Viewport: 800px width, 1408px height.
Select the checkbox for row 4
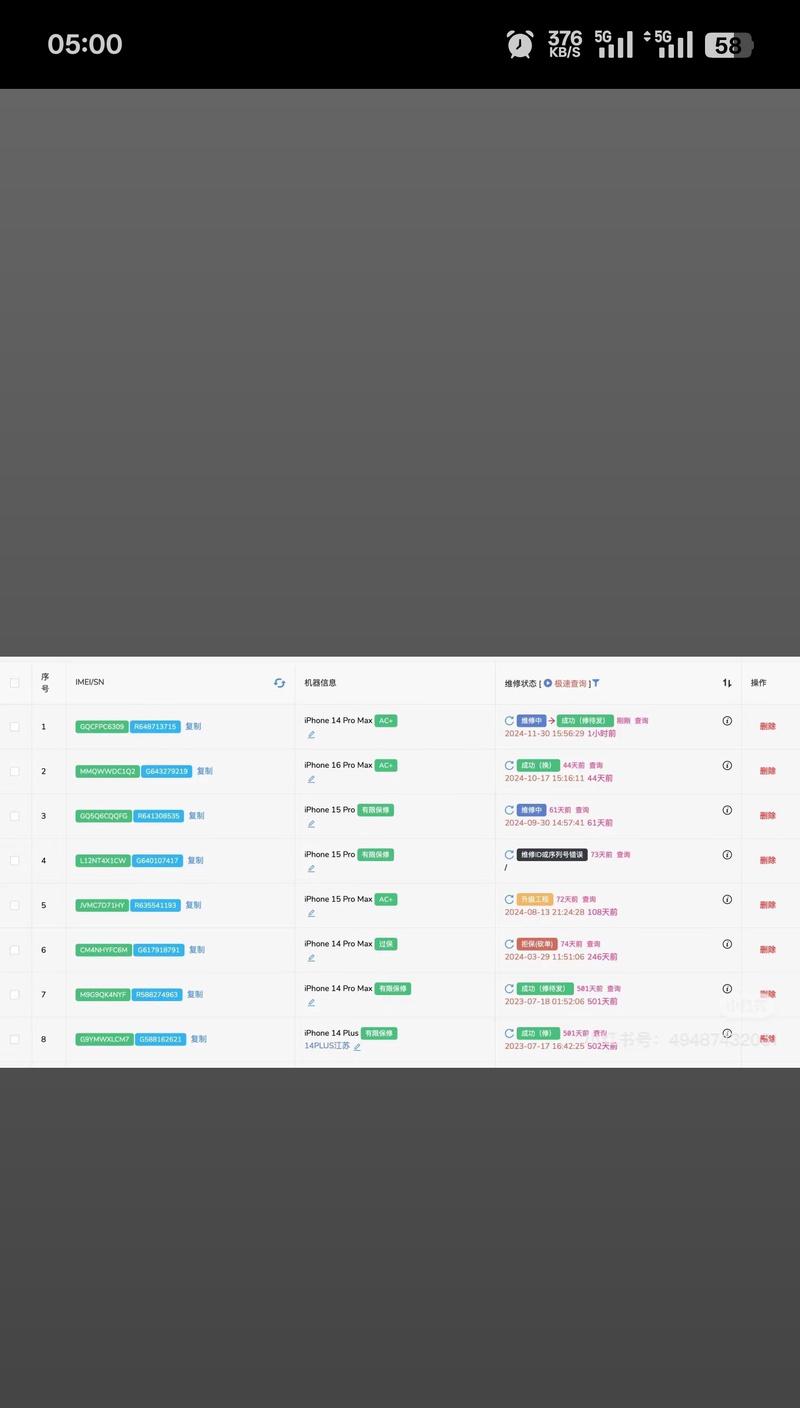tap(14, 861)
